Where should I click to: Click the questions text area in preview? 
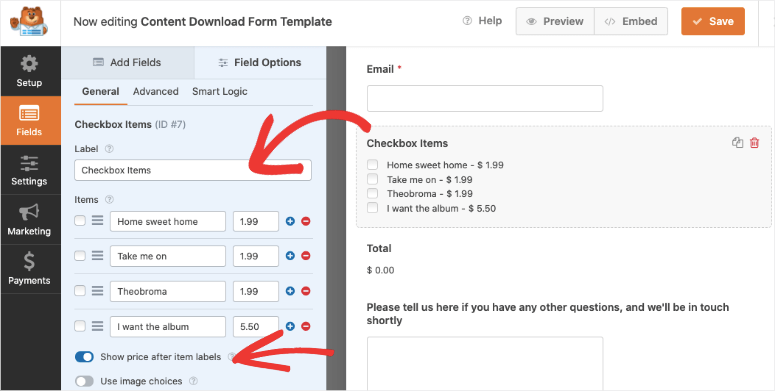click(485, 364)
